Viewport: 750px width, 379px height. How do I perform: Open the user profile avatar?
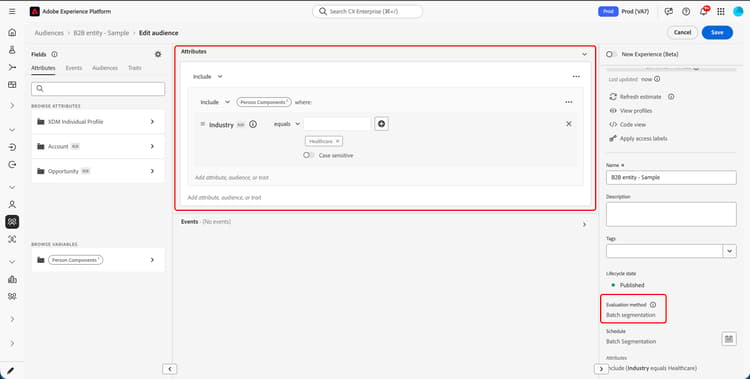738,11
